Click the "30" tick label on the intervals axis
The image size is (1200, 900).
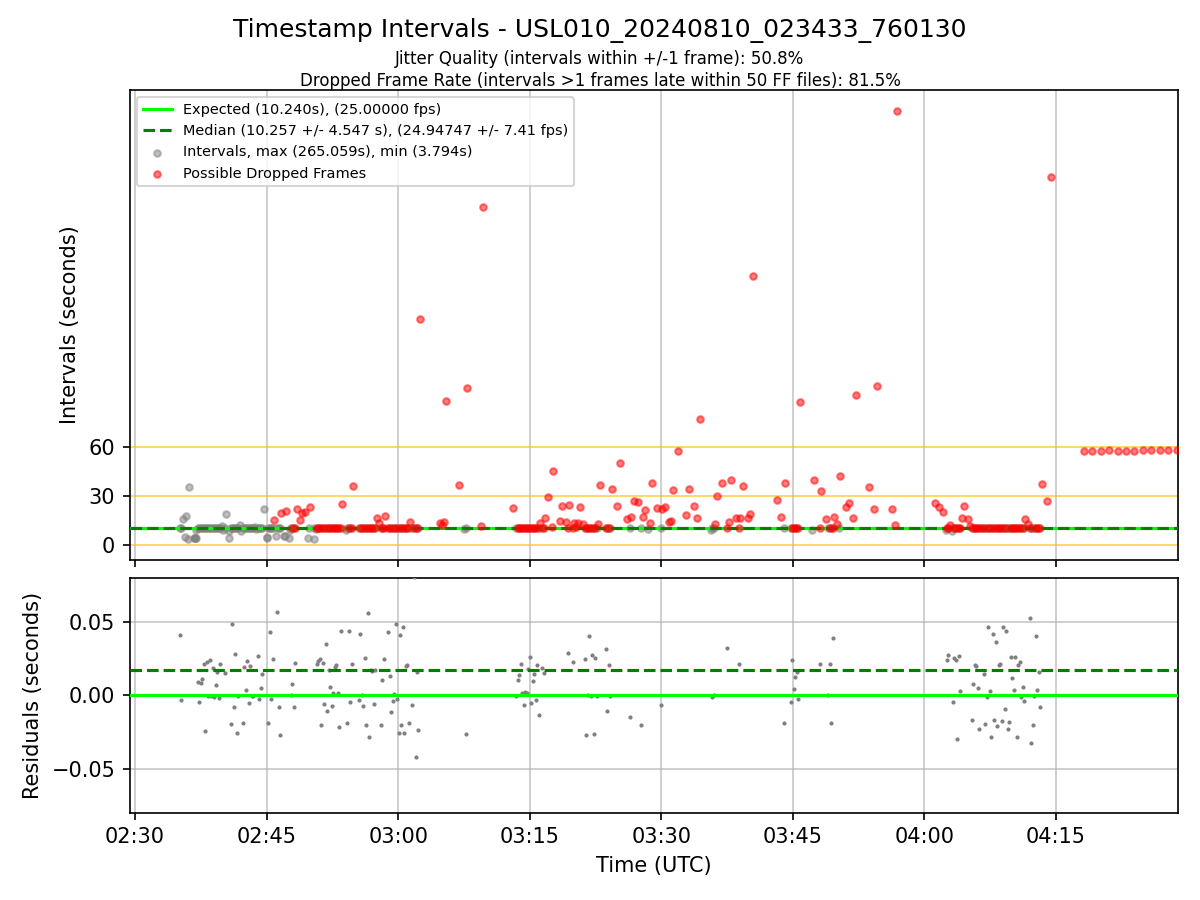[x=104, y=496]
